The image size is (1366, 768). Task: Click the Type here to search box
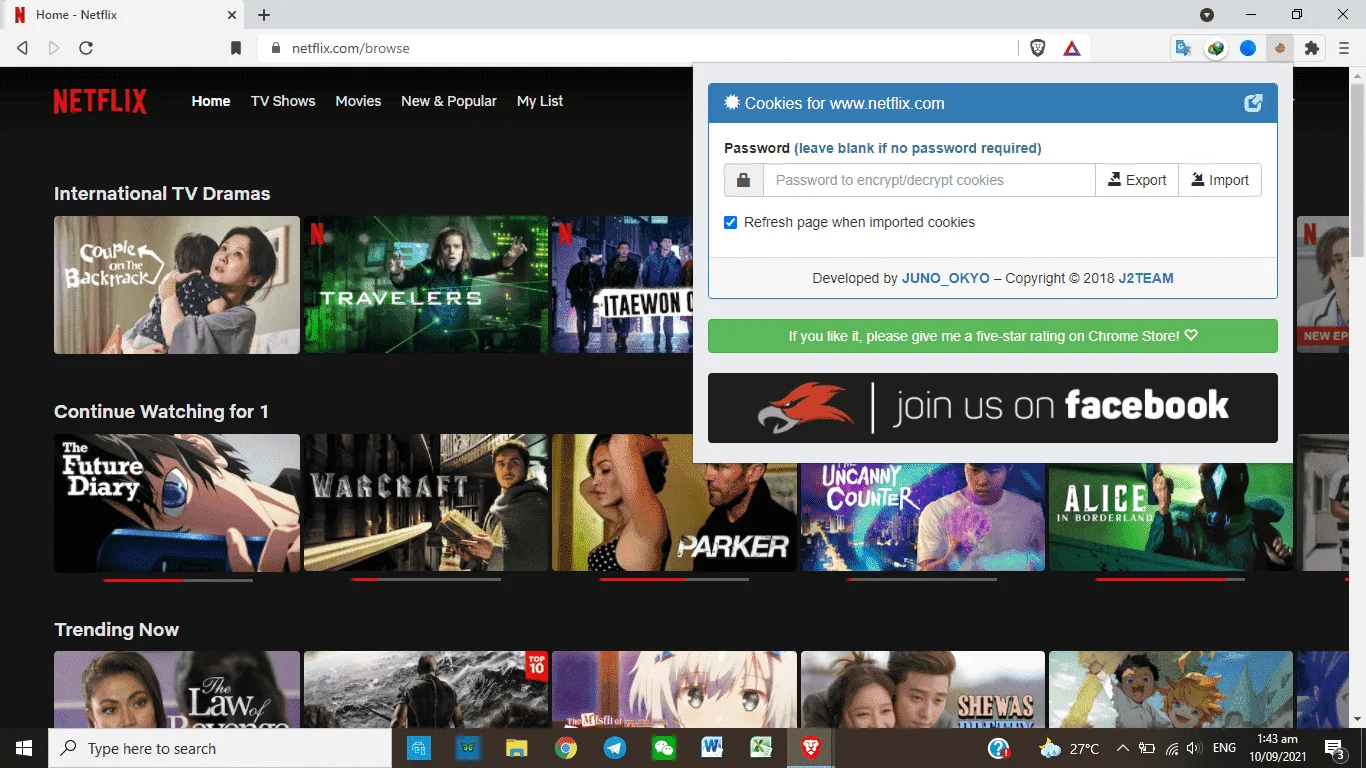(x=220, y=748)
